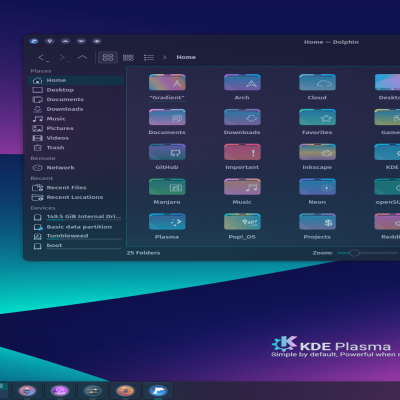Viewport: 400px width, 400px height.
Task: Open Downloads in Places panel
Action: [x=76, y=109]
